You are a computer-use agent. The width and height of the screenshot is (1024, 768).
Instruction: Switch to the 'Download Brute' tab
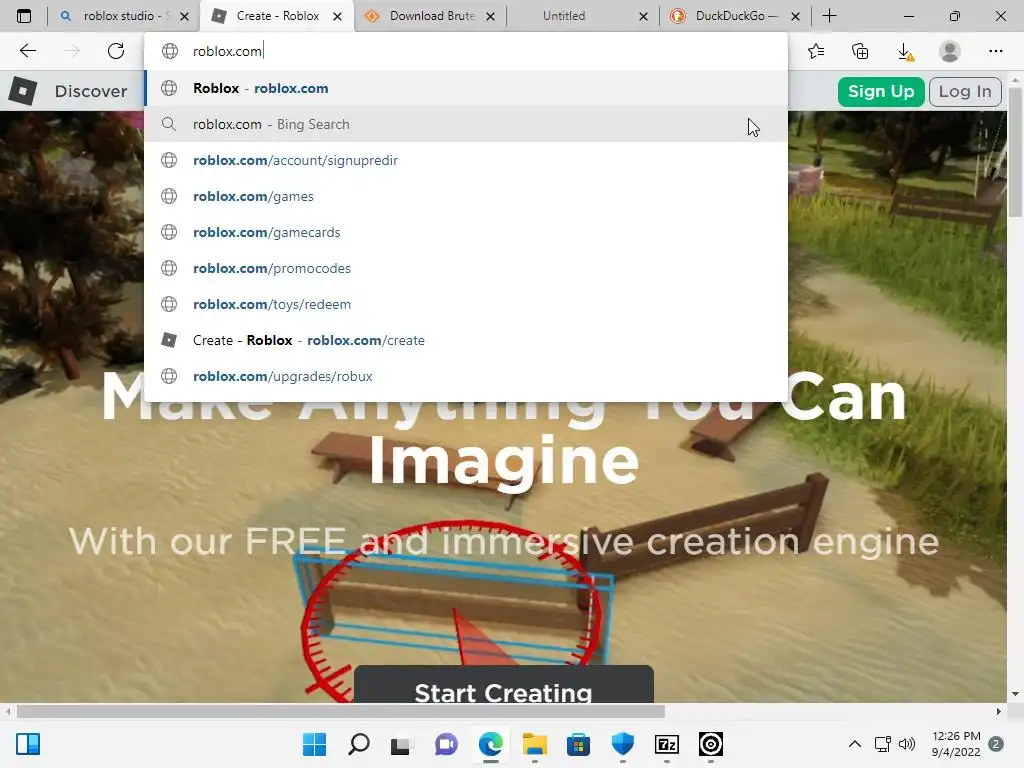[430, 16]
